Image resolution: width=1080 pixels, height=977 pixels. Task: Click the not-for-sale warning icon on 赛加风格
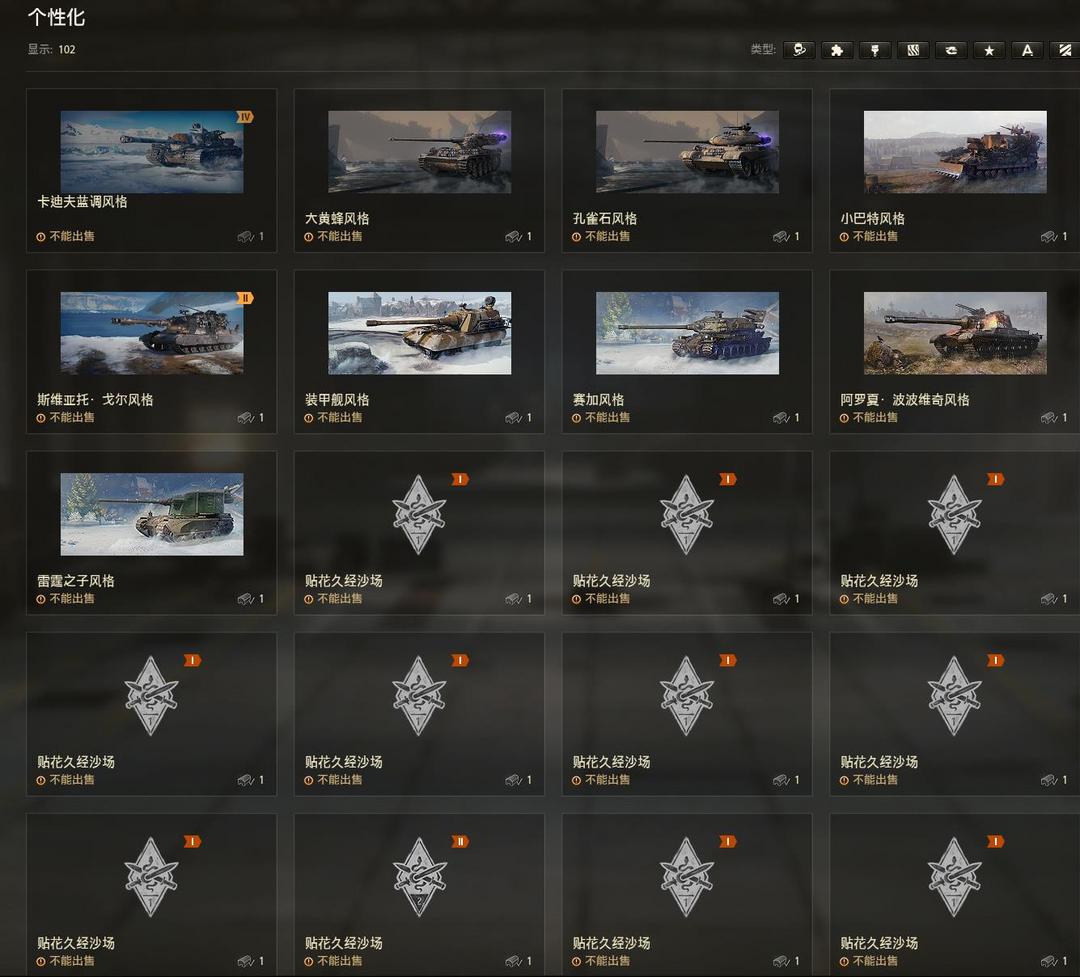coord(577,418)
